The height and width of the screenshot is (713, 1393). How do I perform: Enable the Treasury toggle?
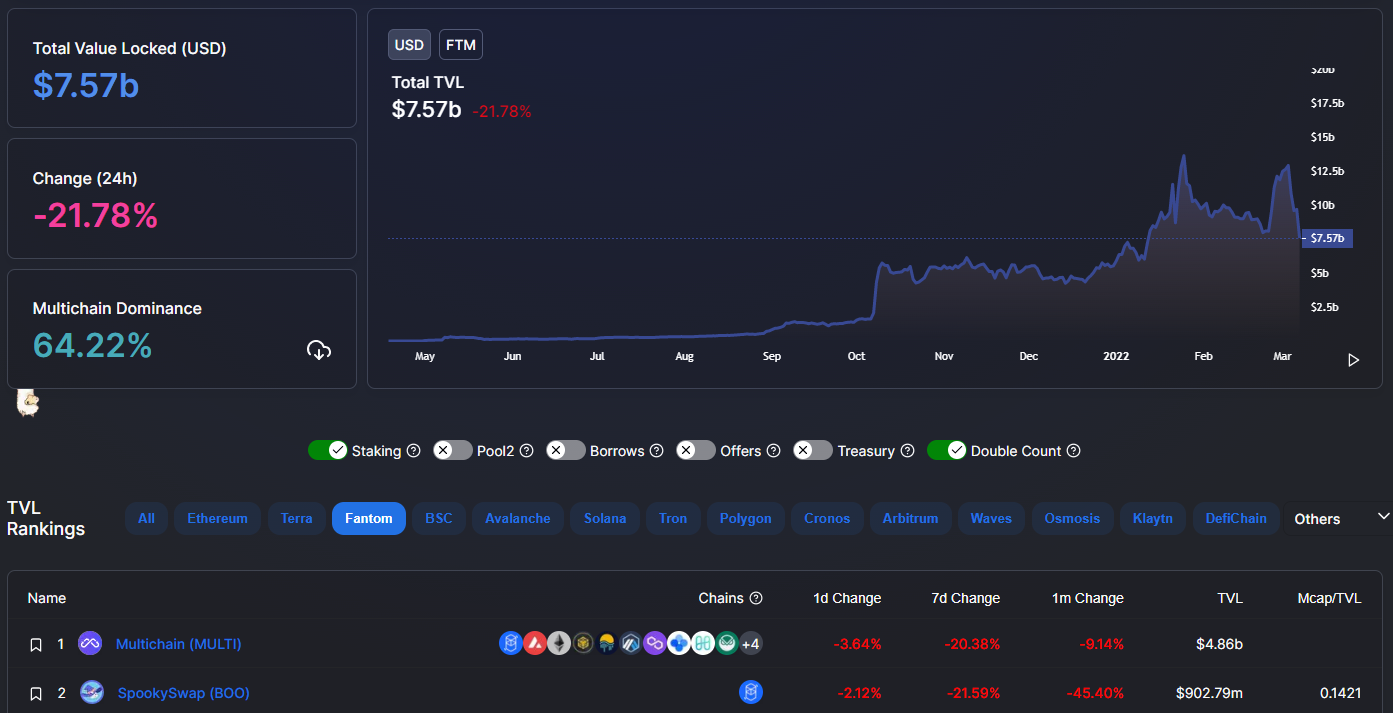pos(813,450)
